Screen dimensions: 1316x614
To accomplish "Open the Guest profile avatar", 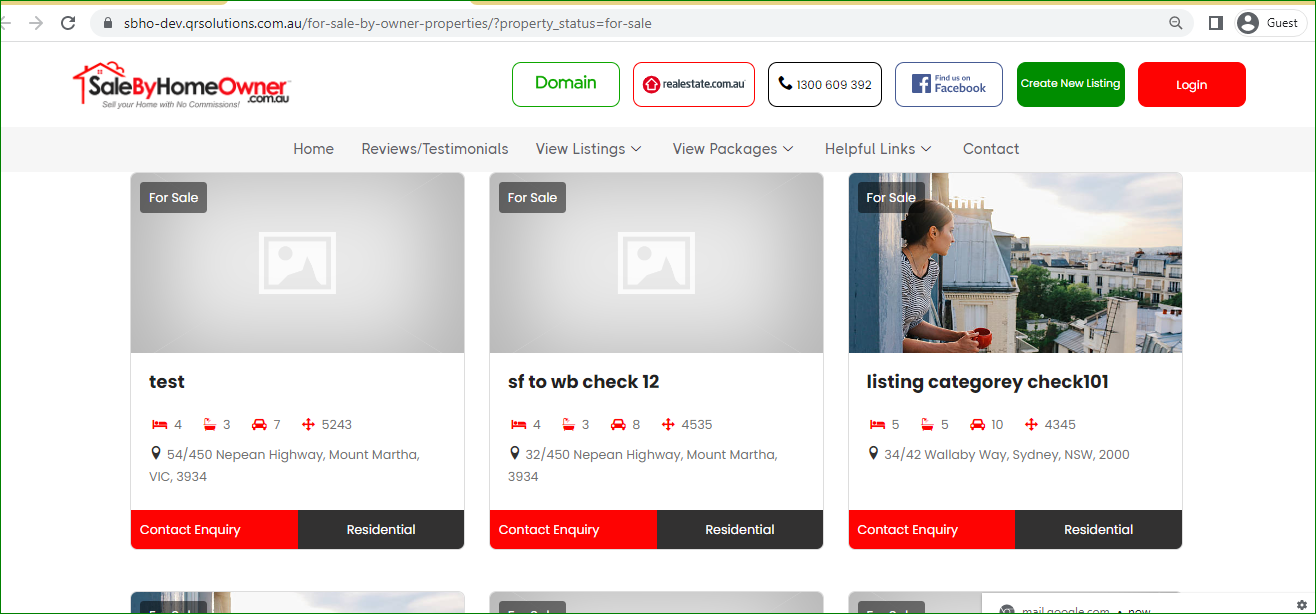I will 1247,23.
